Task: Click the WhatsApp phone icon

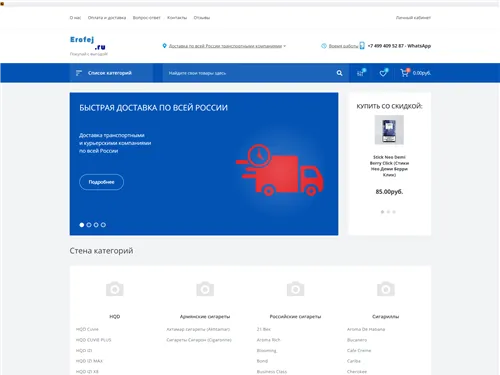Action: pyautogui.click(x=362, y=46)
